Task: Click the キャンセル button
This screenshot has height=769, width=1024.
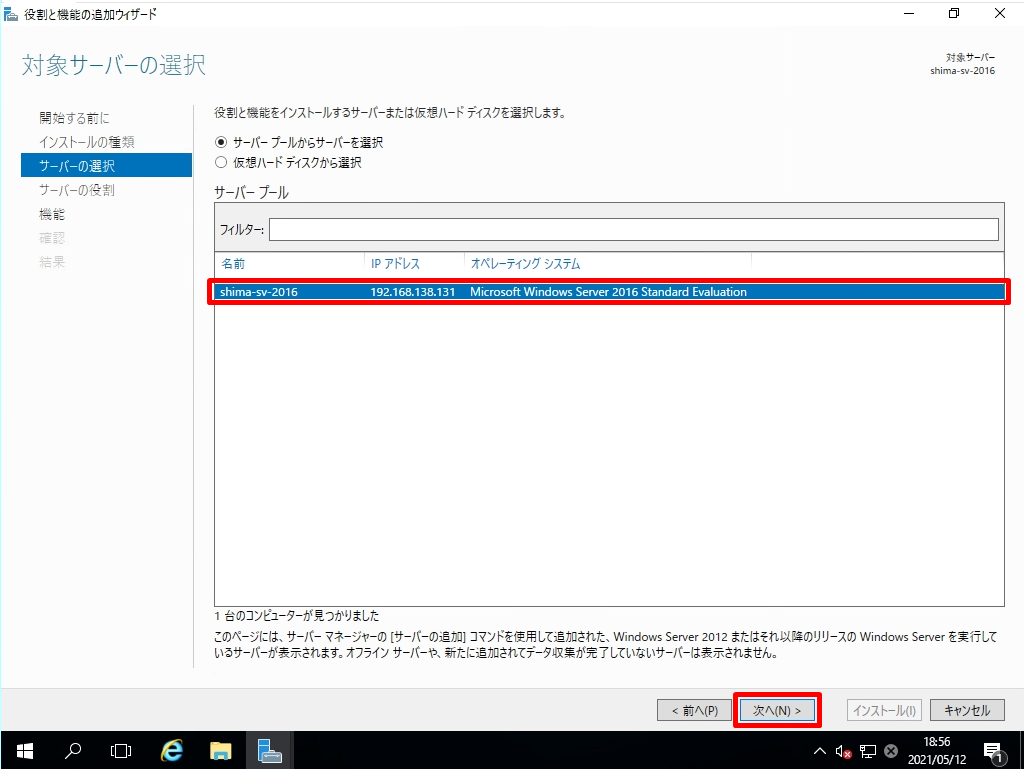Action: tap(967, 710)
